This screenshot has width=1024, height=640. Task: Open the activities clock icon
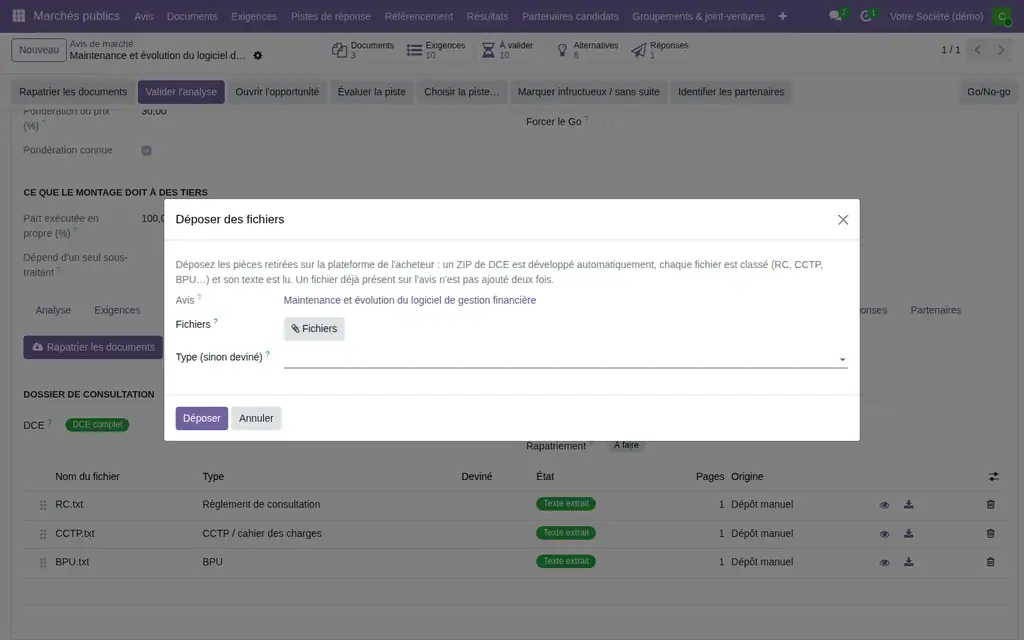pos(866,16)
